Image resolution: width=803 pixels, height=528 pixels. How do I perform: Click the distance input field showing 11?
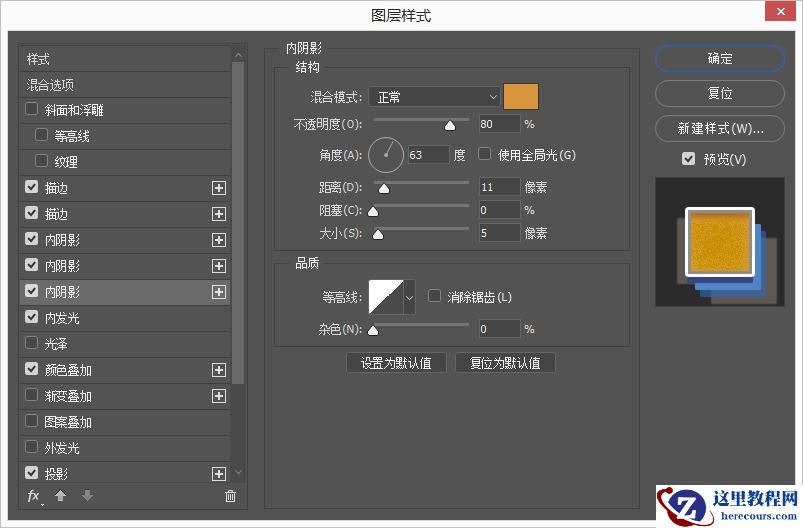[499, 187]
